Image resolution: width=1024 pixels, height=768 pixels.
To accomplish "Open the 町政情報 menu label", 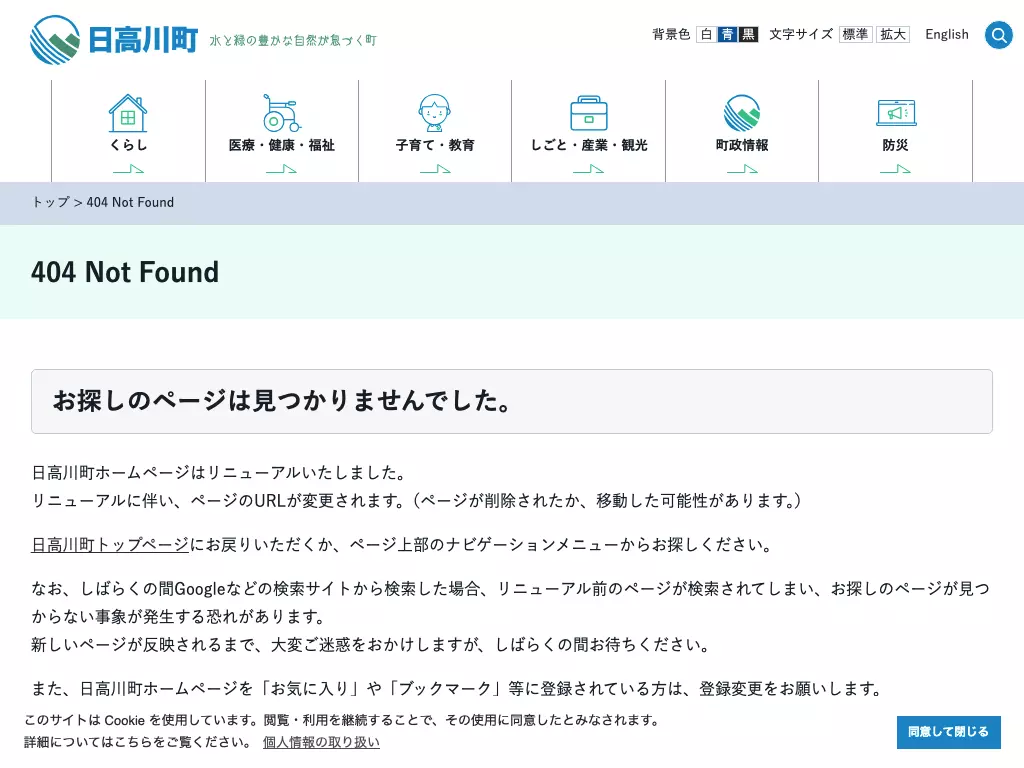I will 742,145.
